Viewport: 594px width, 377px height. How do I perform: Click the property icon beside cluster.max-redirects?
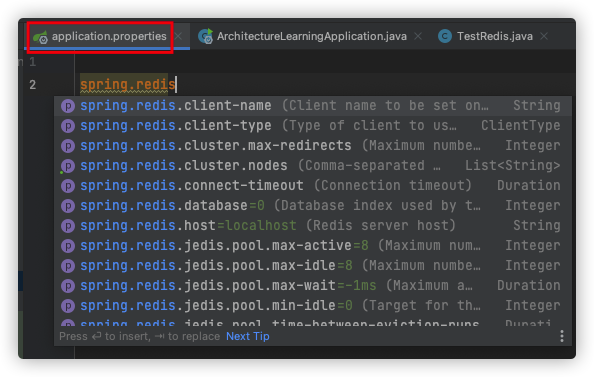pos(68,146)
